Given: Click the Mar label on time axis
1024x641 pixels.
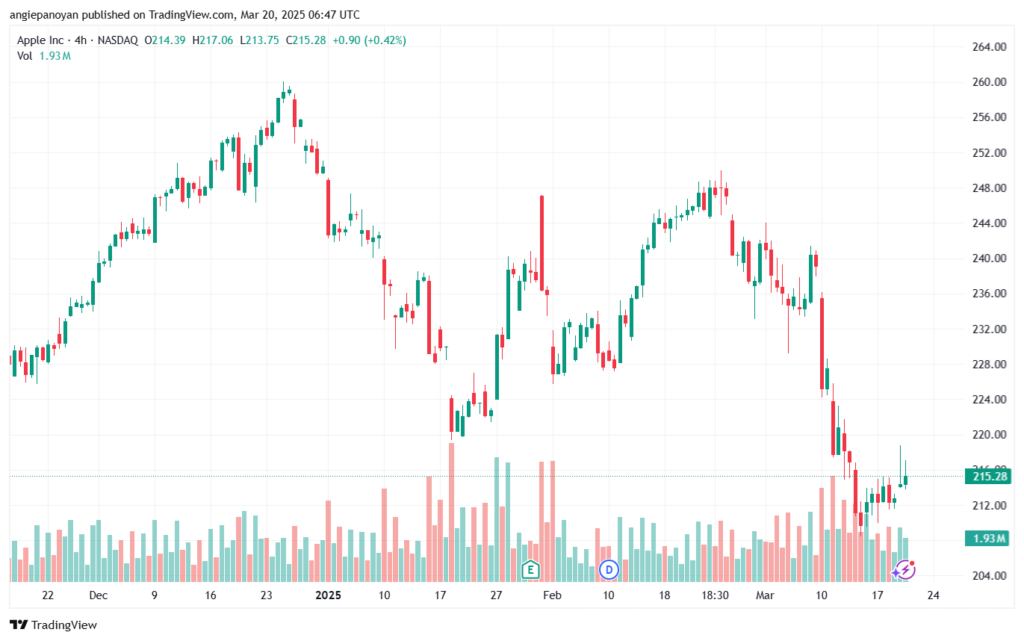Looking at the screenshot, I should click(765, 595).
